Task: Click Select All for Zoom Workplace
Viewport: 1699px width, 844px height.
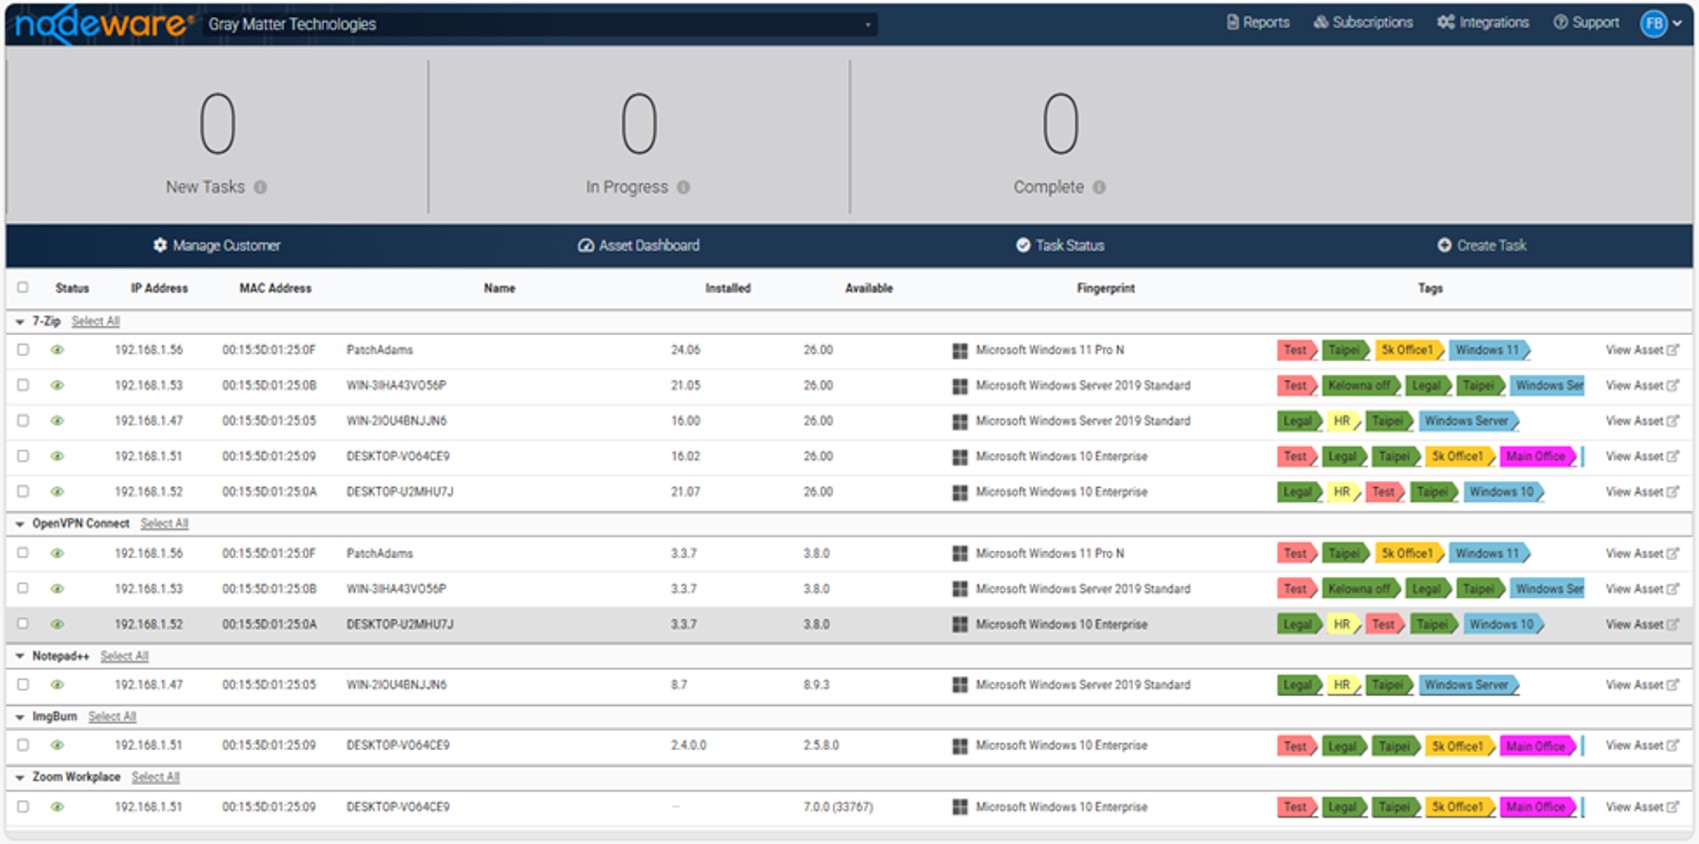Action: pos(155,778)
